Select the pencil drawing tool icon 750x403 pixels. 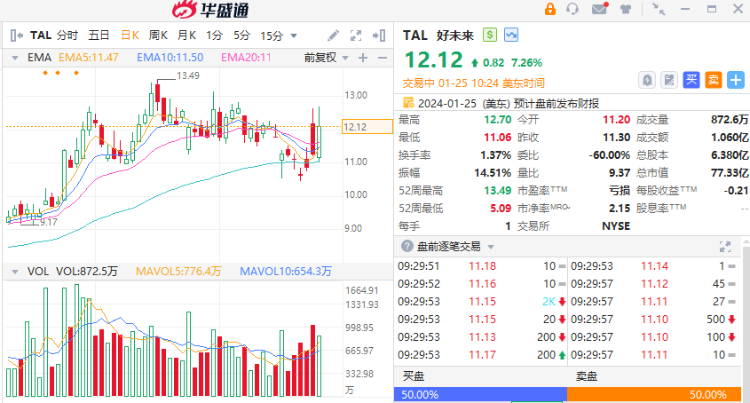pyautogui.click(x=333, y=35)
